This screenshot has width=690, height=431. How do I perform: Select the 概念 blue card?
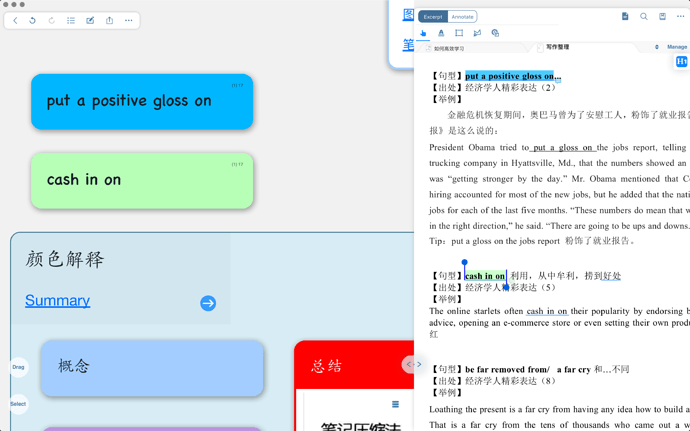[152, 368]
